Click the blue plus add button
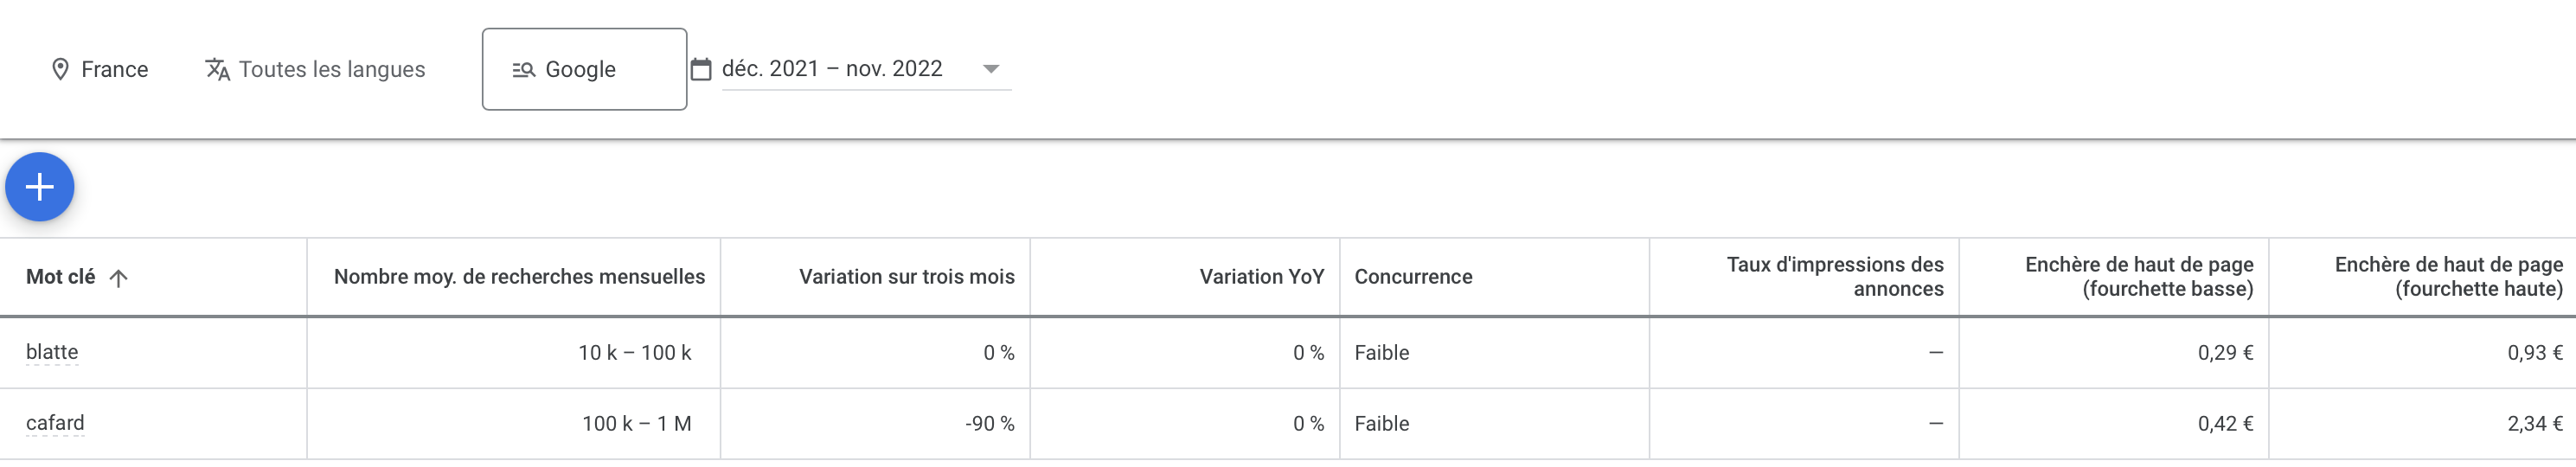 tap(40, 187)
